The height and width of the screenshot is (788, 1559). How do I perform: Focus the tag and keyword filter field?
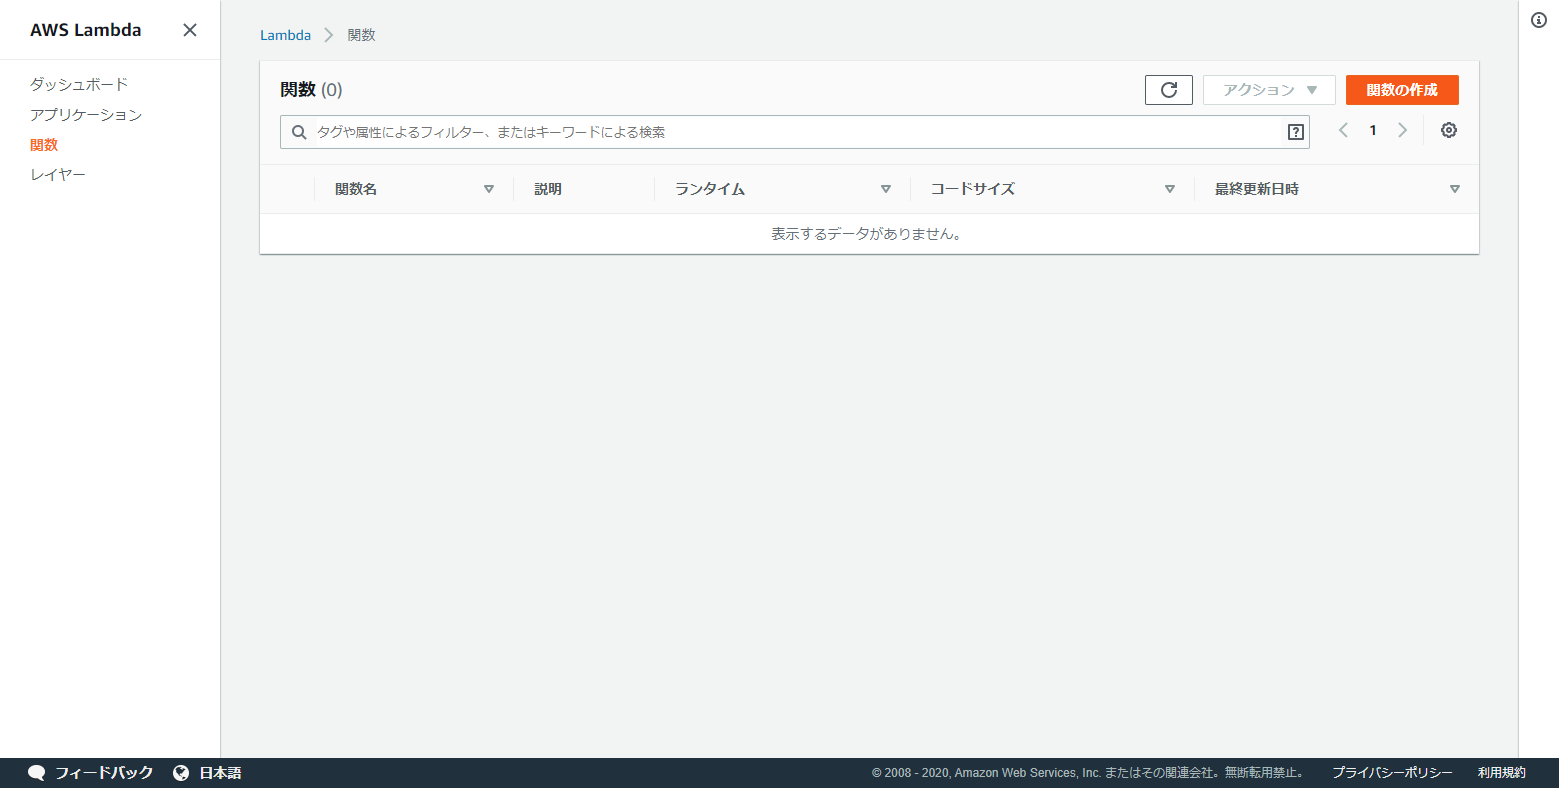click(795, 132)
